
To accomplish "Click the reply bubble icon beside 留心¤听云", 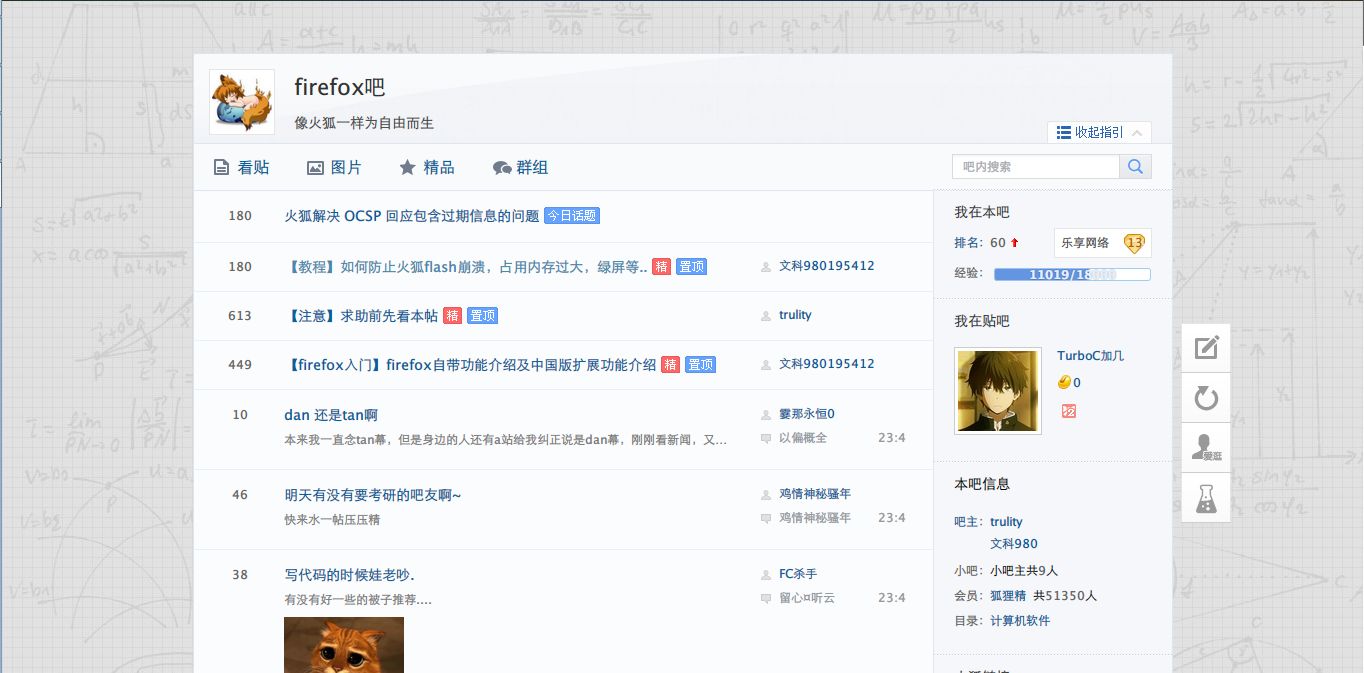I will point(766,599).
